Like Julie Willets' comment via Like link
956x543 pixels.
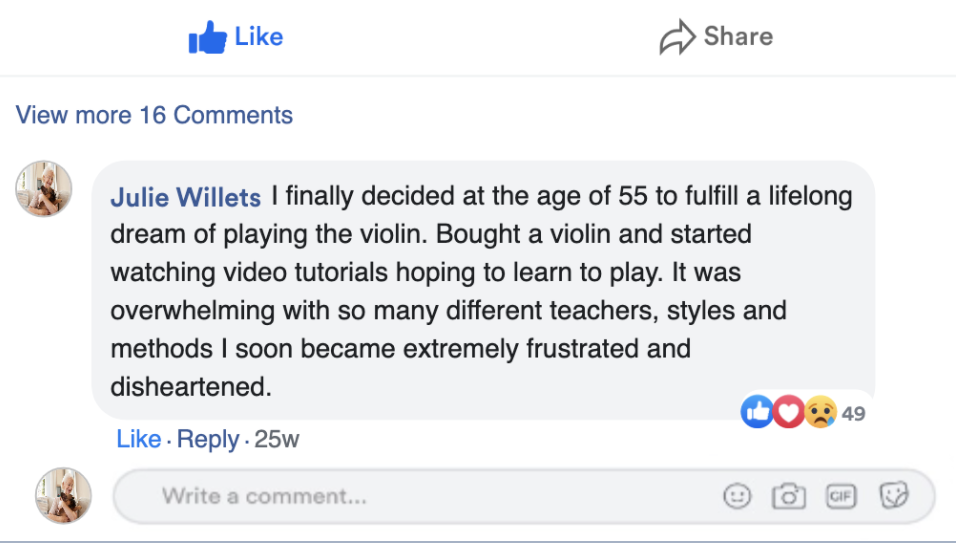pos(139,439)
